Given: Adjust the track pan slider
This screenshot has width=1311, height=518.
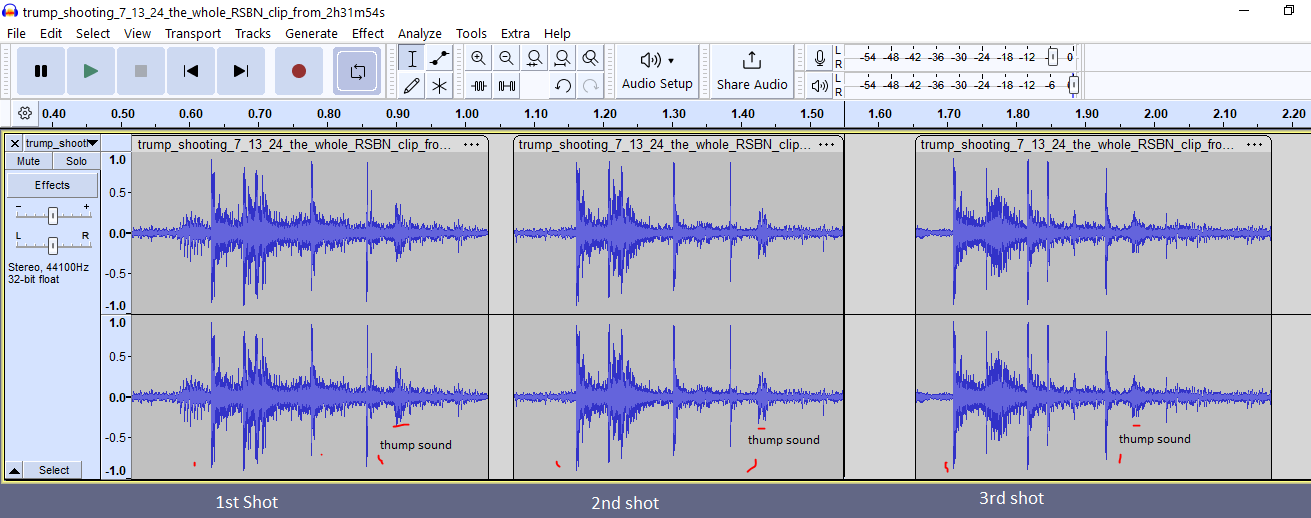Looking at the screenshot, I should tap(53, 245).
